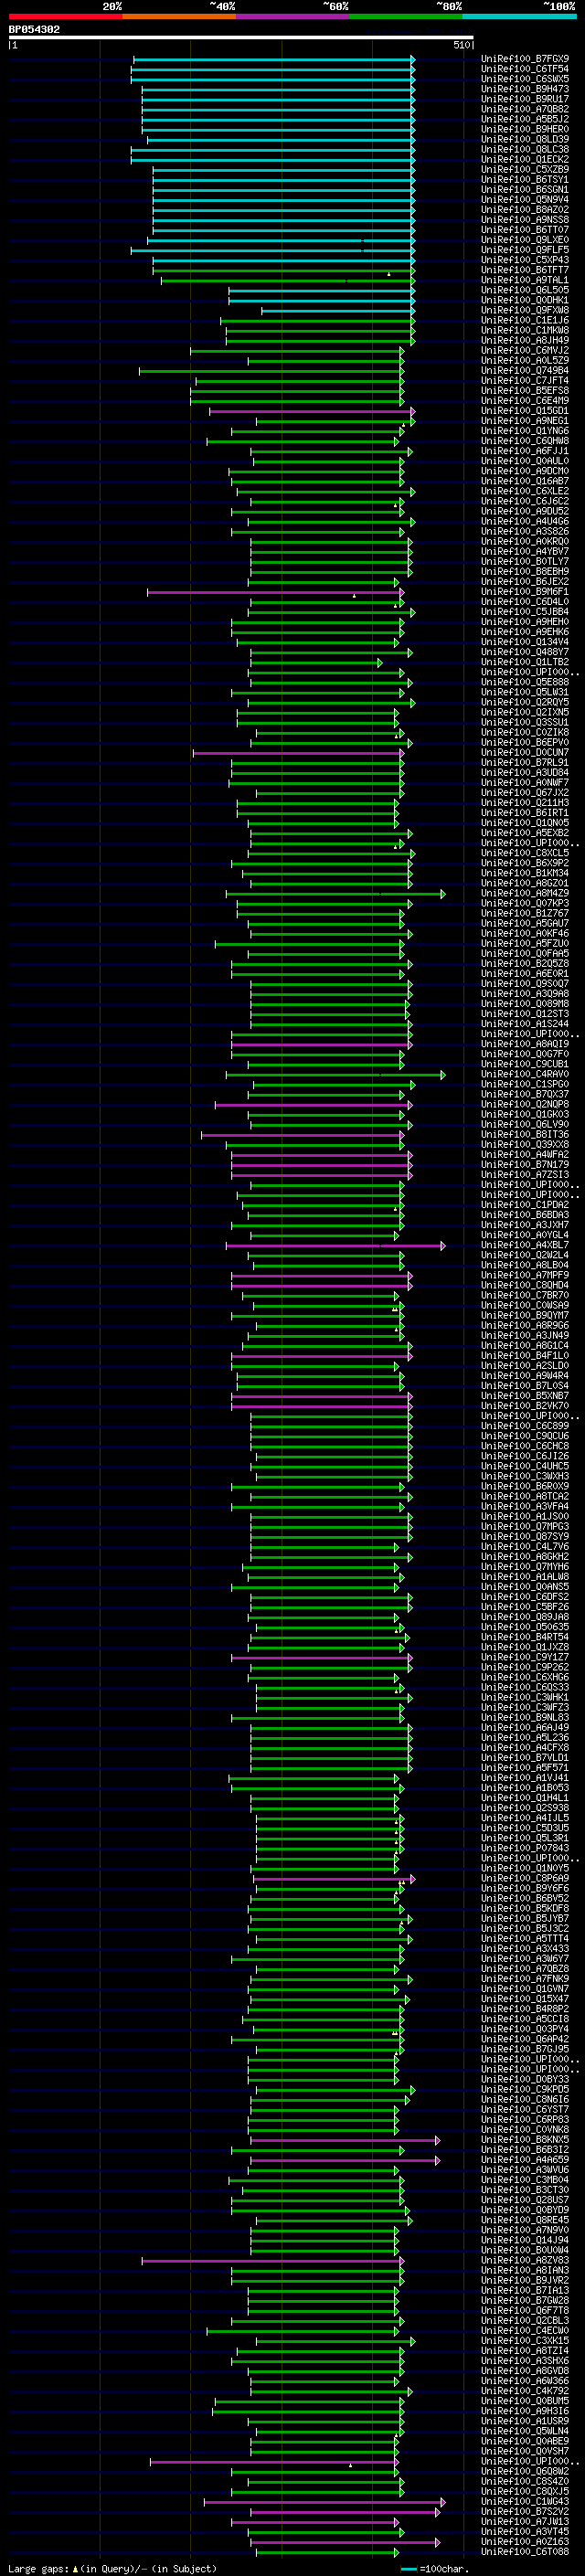Open UniRef100_A6FJJ1 entry
Image resolution: width=585 pixels, height=2576 pixels.
525,451
